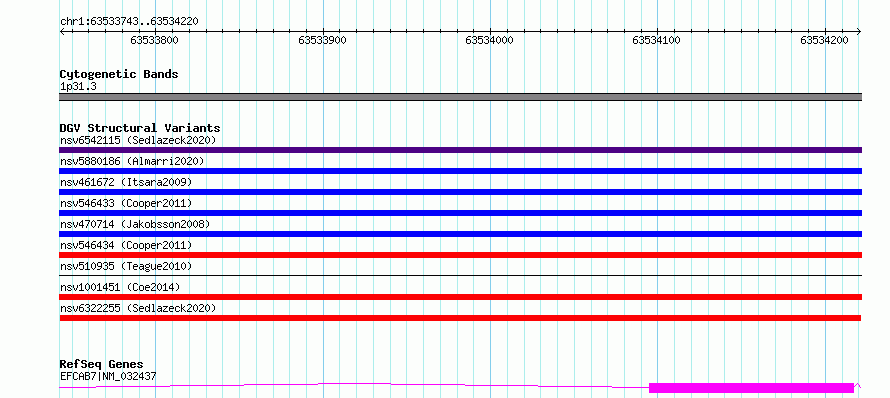The width and height of the screenshot is (890, 398).
Task: Click the Cytogenetic Bands track title
Action: [119, 74]
